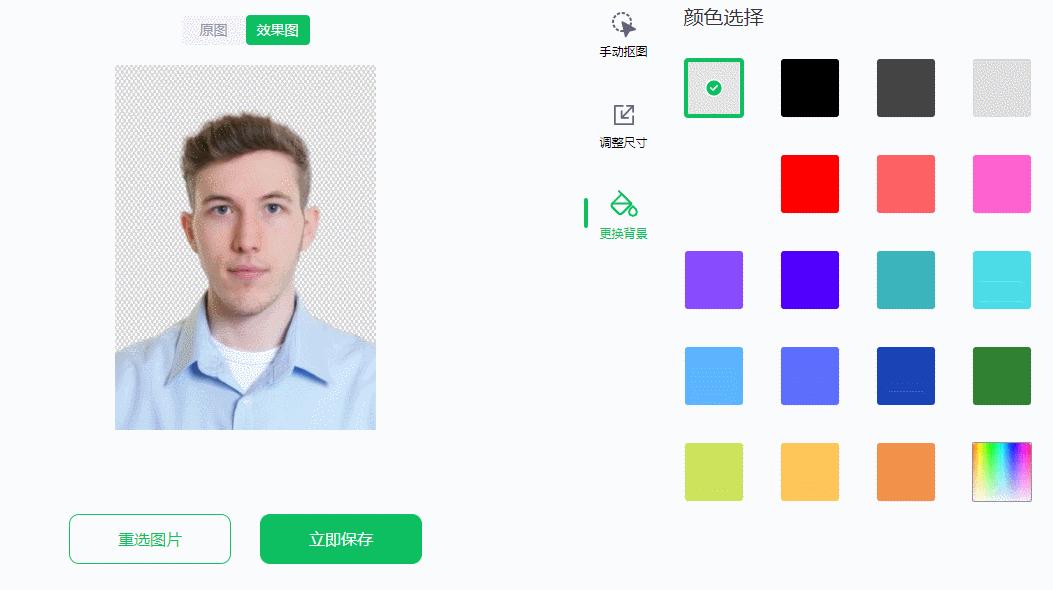Screen dimensions: 1053x590
Task: Select the deep blue background color
Action: coord(905,375)
